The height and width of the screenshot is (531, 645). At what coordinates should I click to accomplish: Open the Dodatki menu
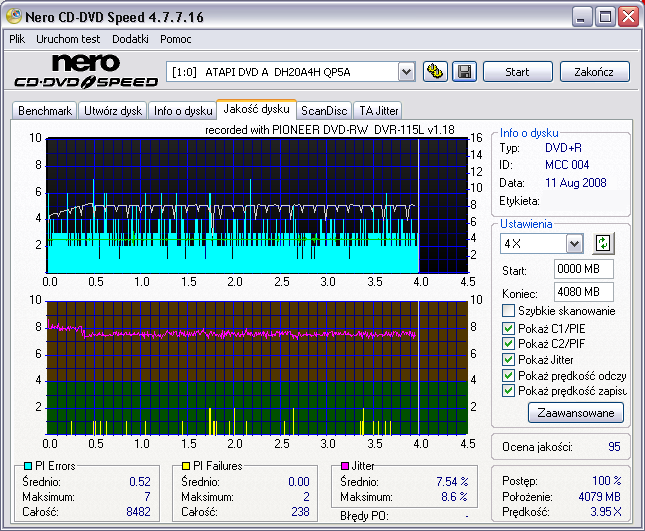tap(130, 39)
